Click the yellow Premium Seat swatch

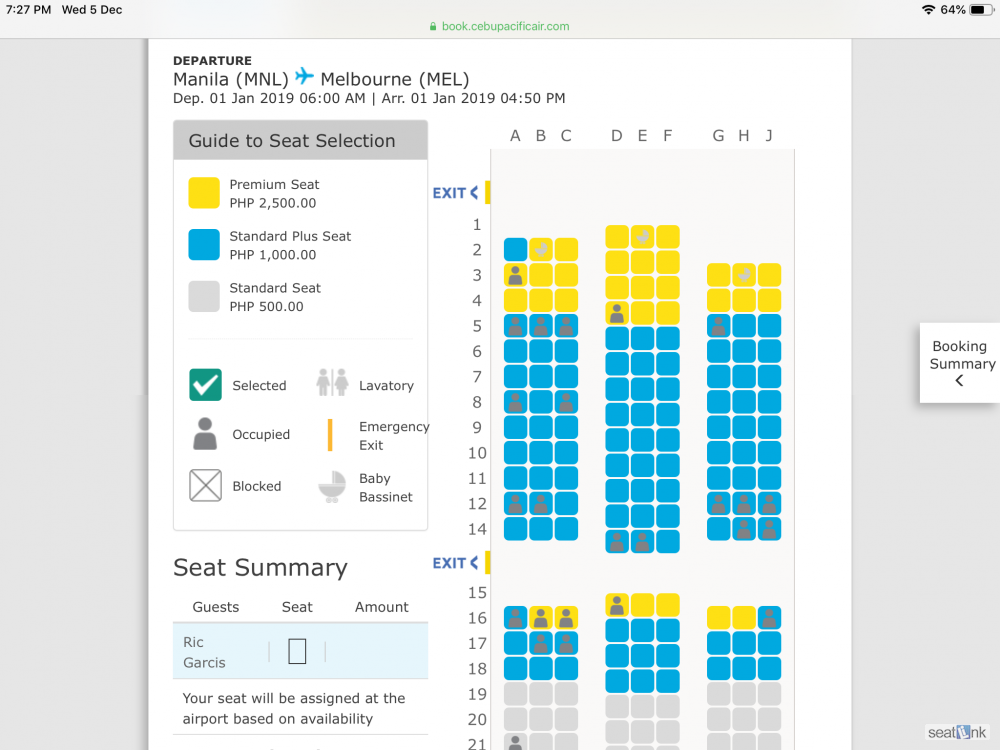[x=204, y=193]
